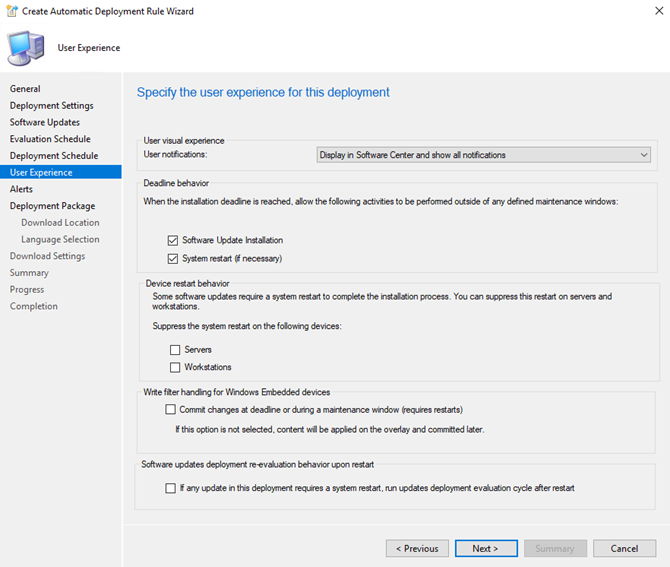Click the dropdown arrow of User notifications
The height and width of the screenshot is (567, 670).
(644, 155)
